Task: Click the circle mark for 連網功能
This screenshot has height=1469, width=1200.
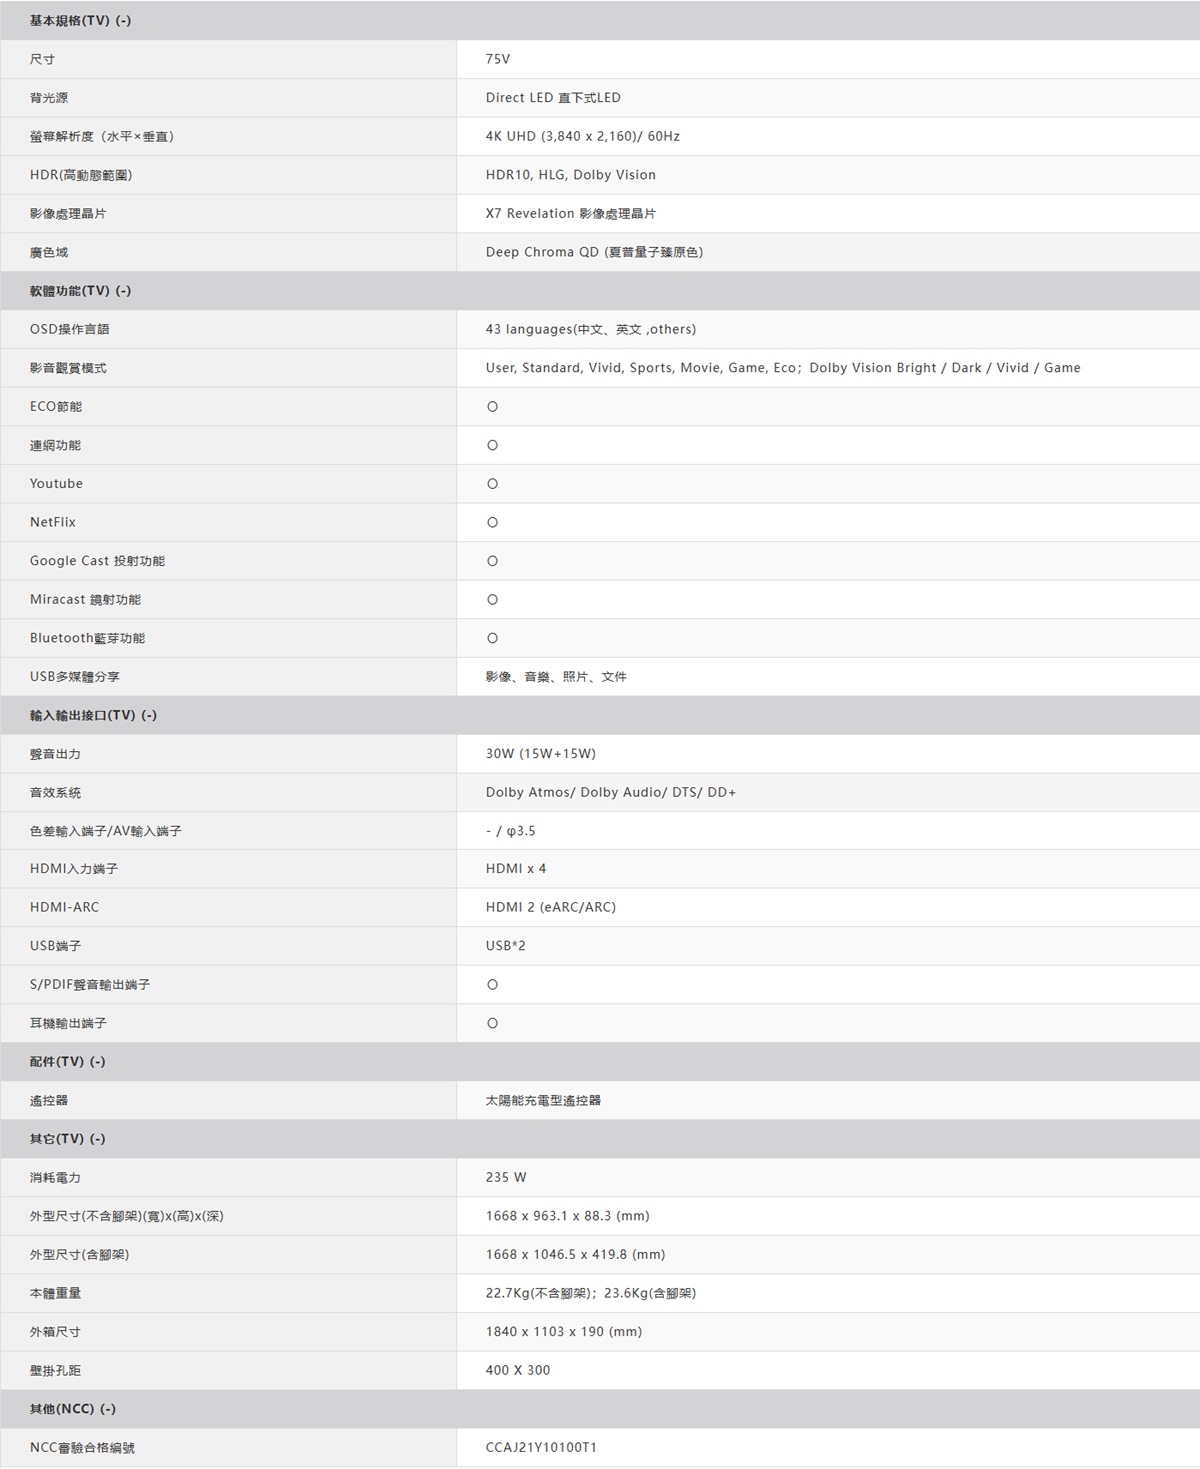Action: click(x=492, y=445)
